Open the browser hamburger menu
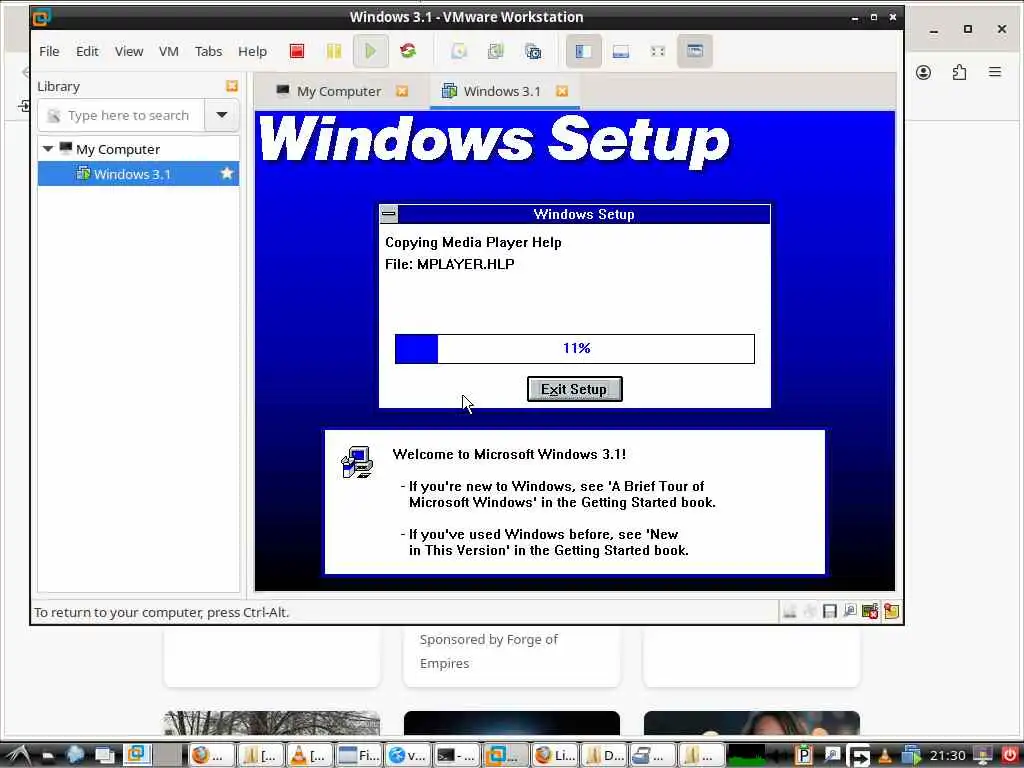 tap(995, 72)
